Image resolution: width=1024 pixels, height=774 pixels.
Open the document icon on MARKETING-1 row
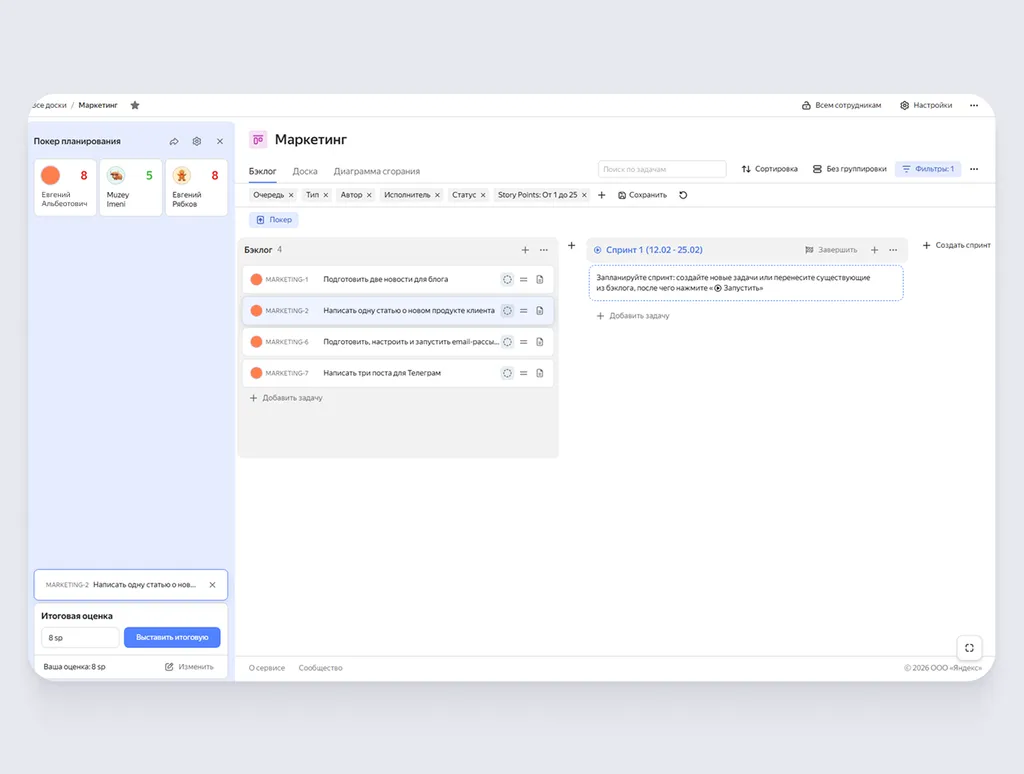point(540,280)
